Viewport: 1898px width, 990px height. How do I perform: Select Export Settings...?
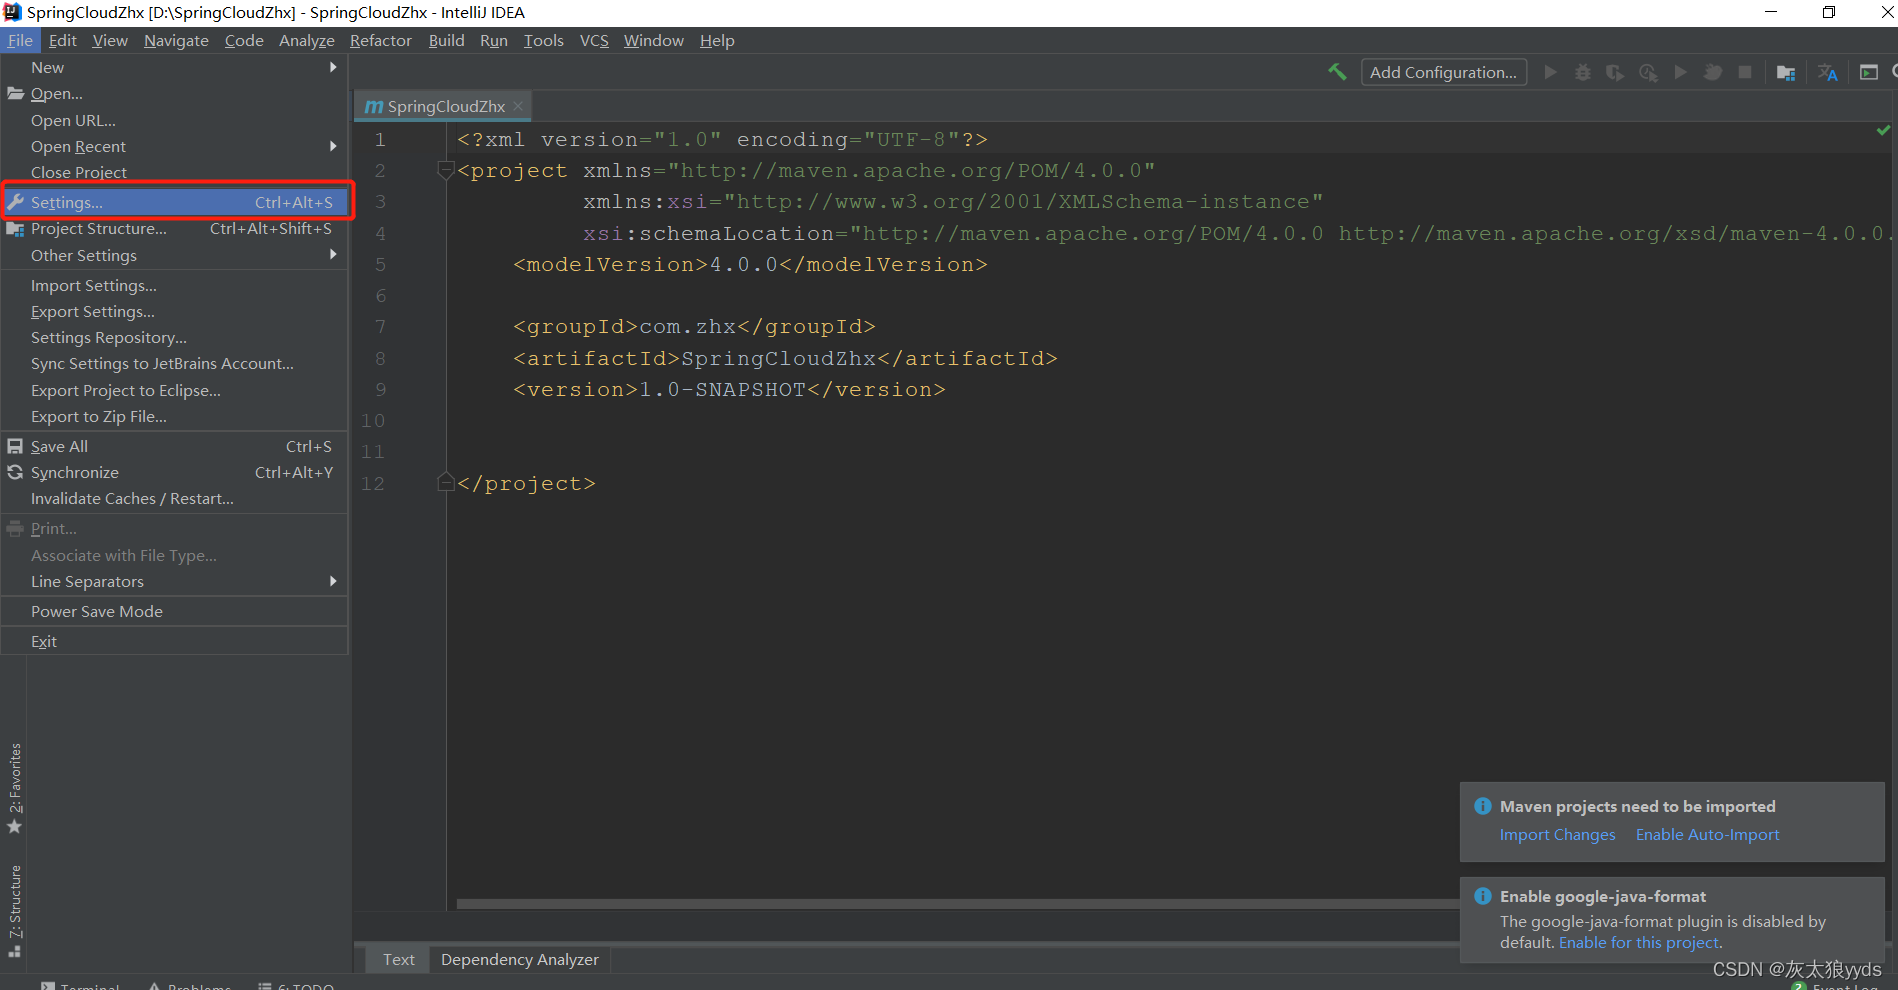tap(175, 311)
